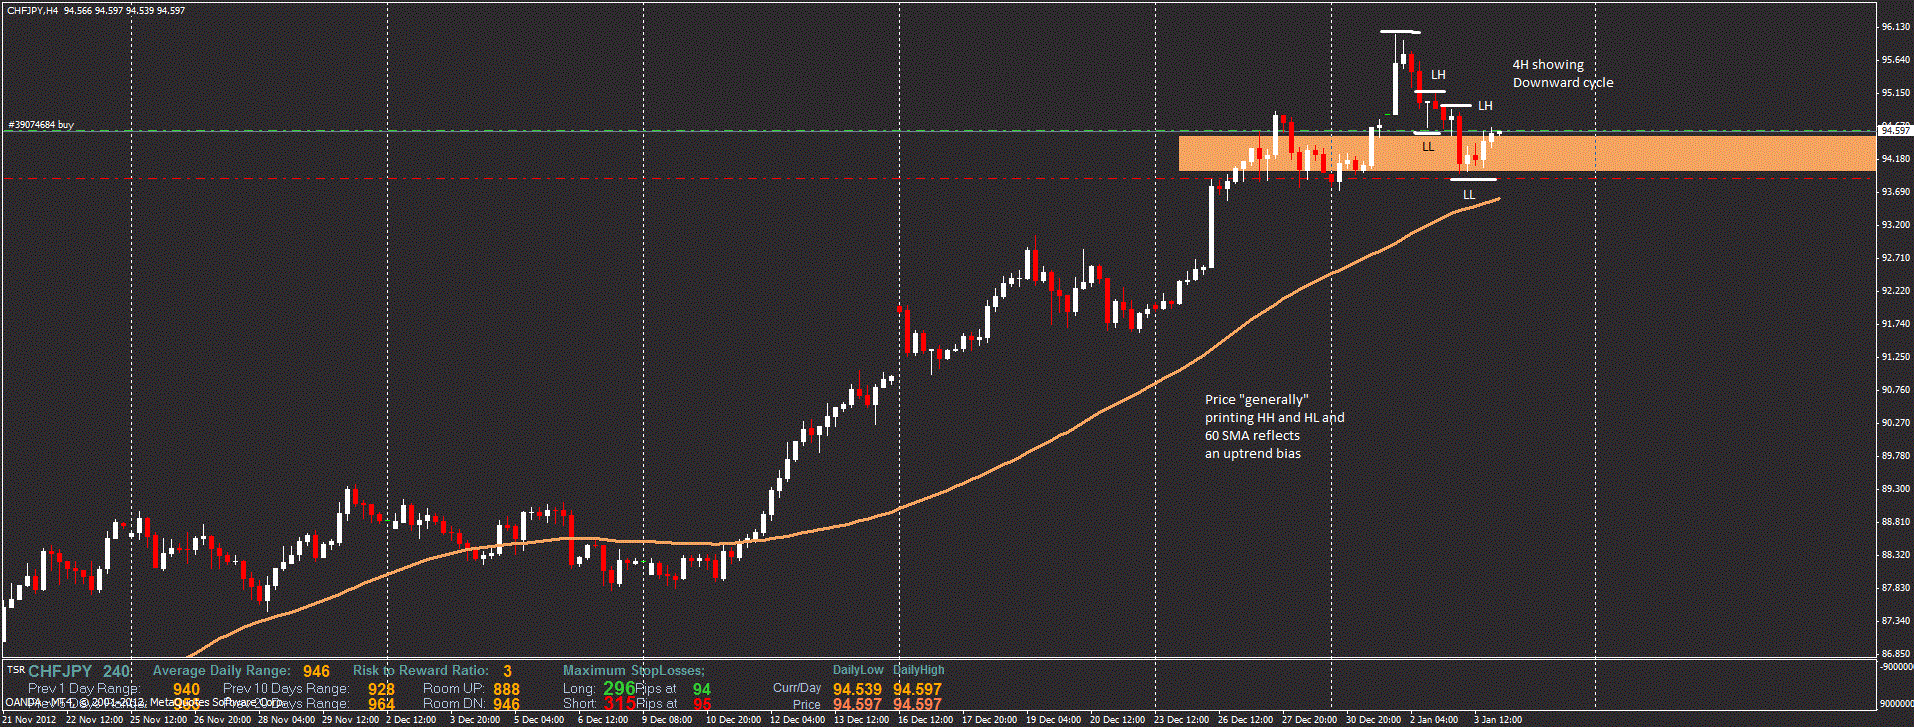Select the '4H showing Downward cycle' text annotation
The width and height of the screenshot is (1914, 727).
click(x=1561, y=74)
